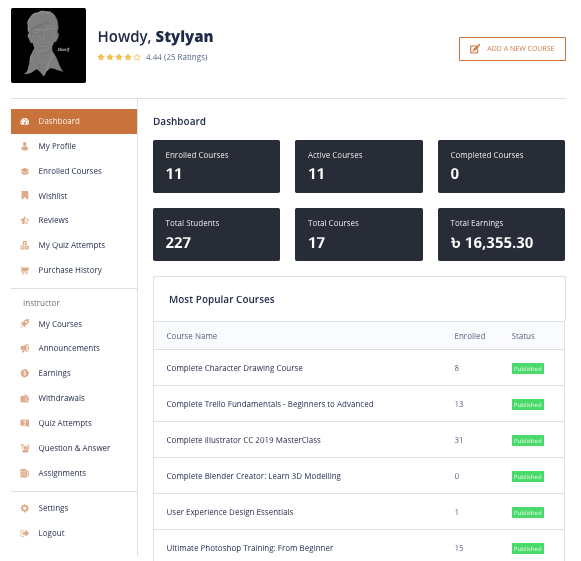This screenshot has height=561, width=581.
Task: Click the Purchase History cart icon
Action: tap(24, 270)
